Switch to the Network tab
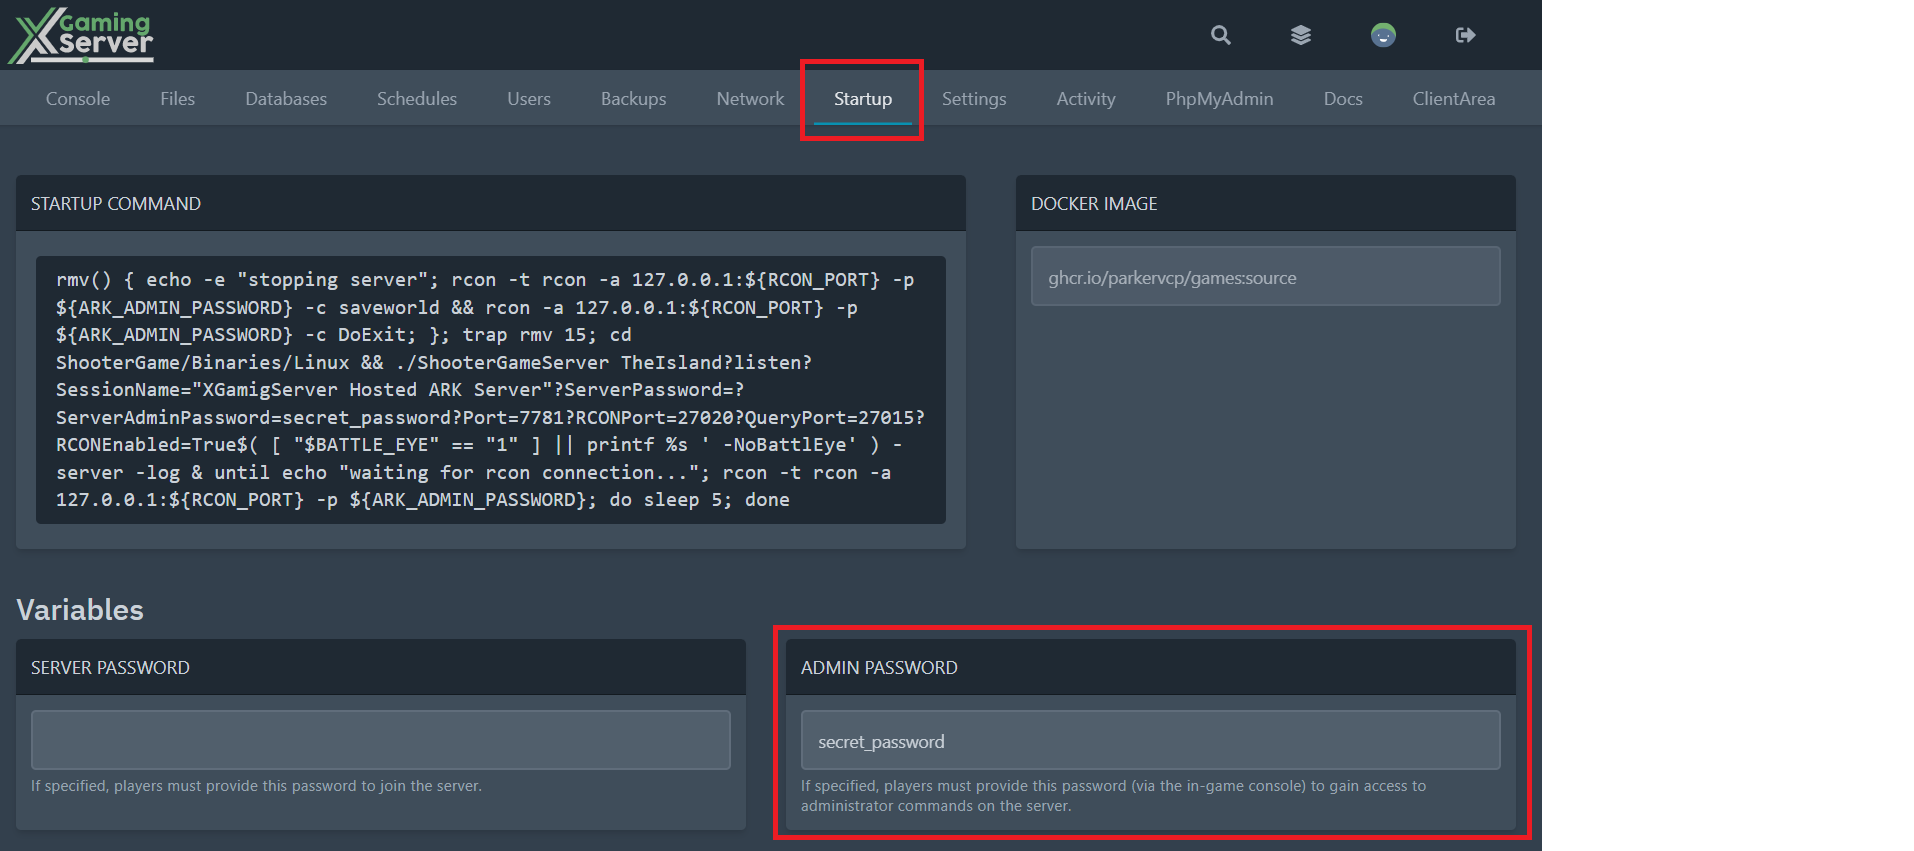Image resolution: width=1914 pixels, height=851 pixels. click(x=750, y=99)
